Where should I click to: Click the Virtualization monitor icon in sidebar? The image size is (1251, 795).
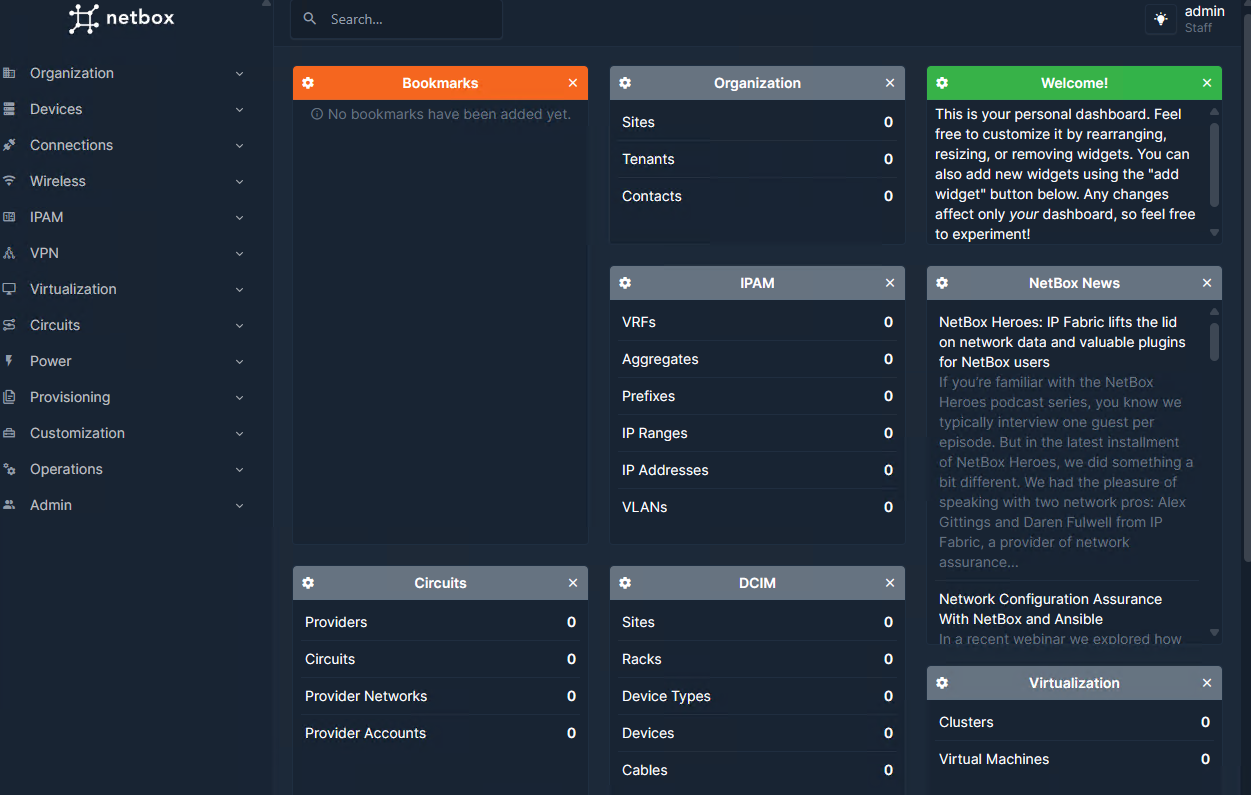coord(9,289)
